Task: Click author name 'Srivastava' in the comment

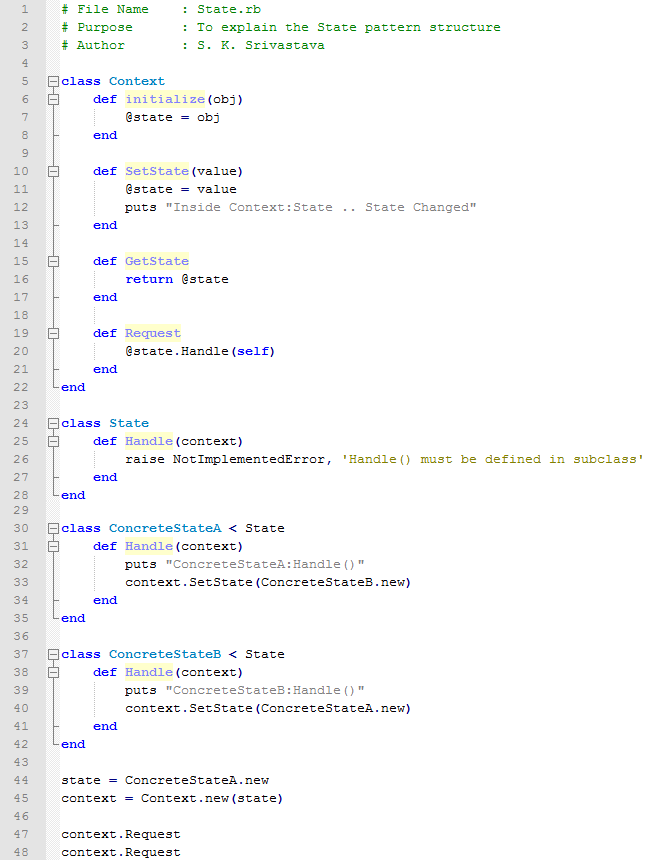Action: [x=284, y=45]
